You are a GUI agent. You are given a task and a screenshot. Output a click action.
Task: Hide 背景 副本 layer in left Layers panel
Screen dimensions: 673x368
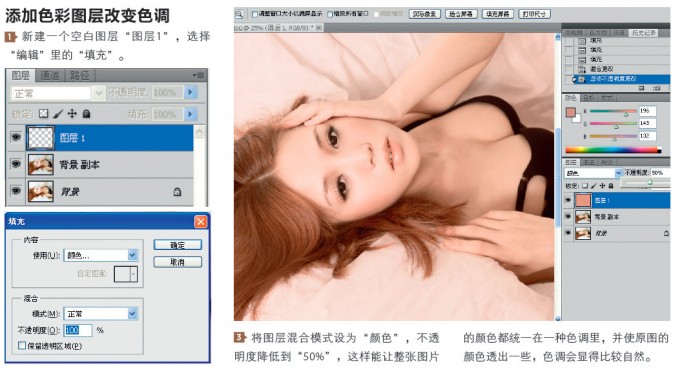pyautogui.click(x=16, y=164)
